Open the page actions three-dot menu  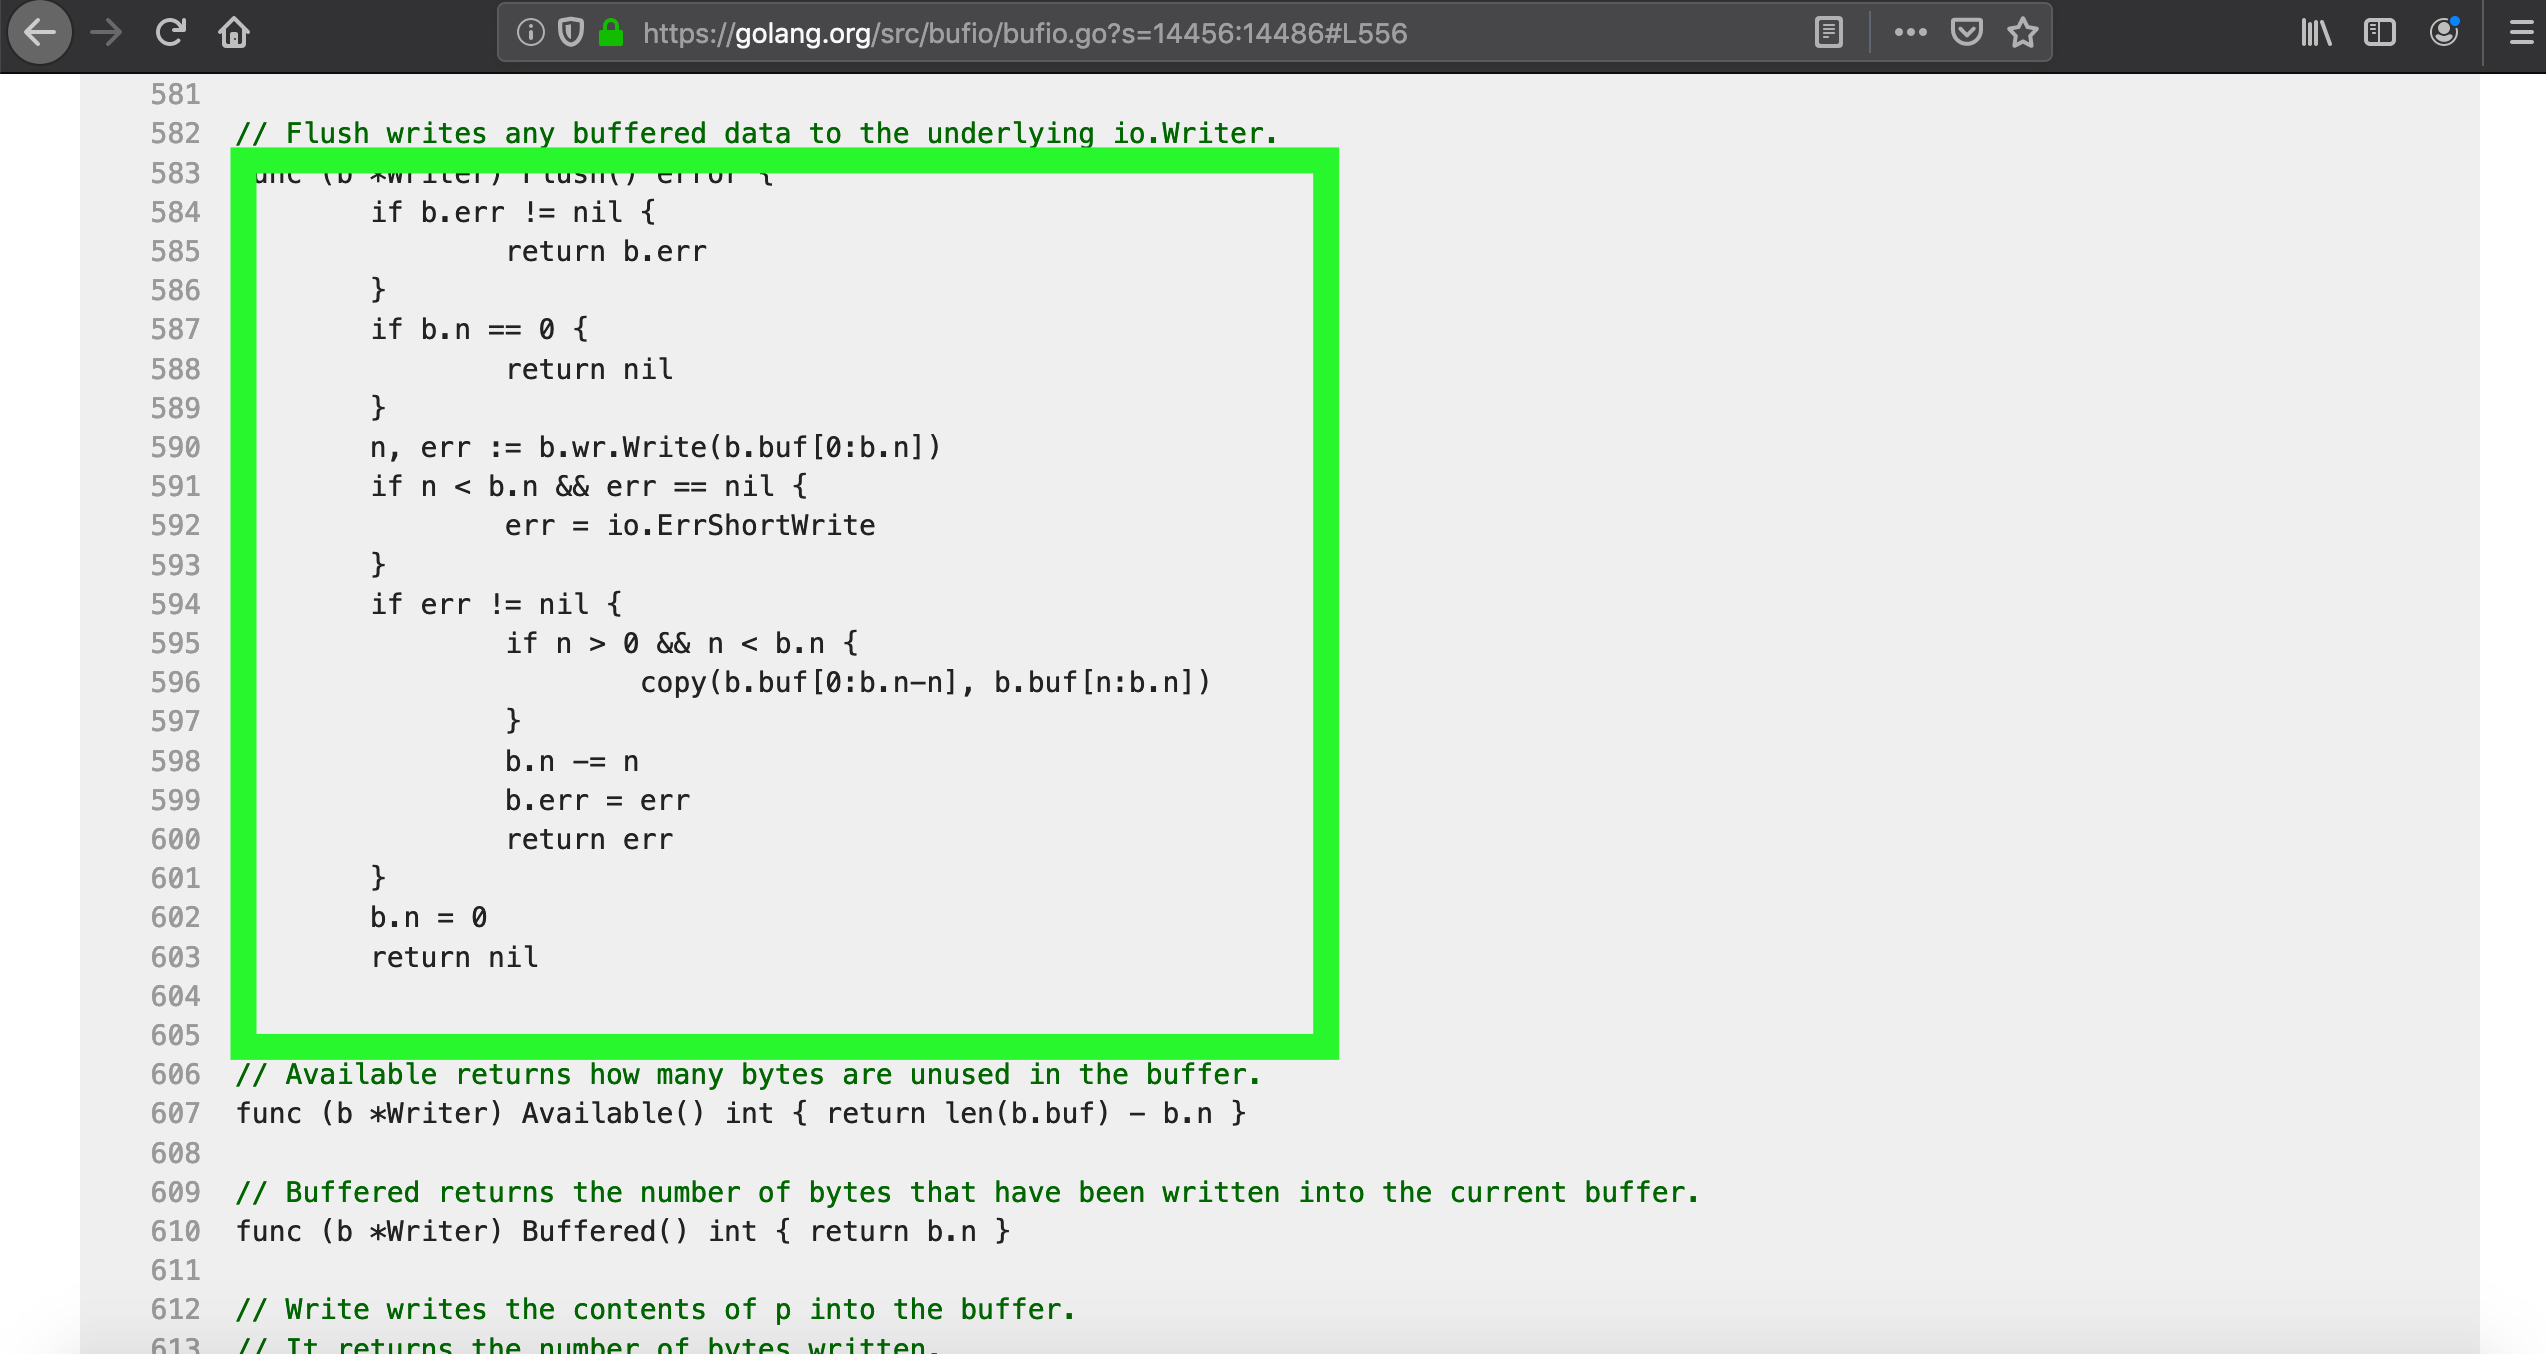pyautogui.click(x=1911, y=32)
